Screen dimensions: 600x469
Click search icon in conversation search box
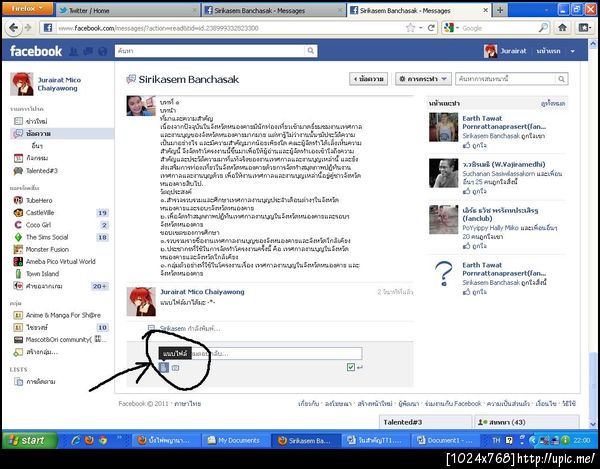click(x=561, y=79)
